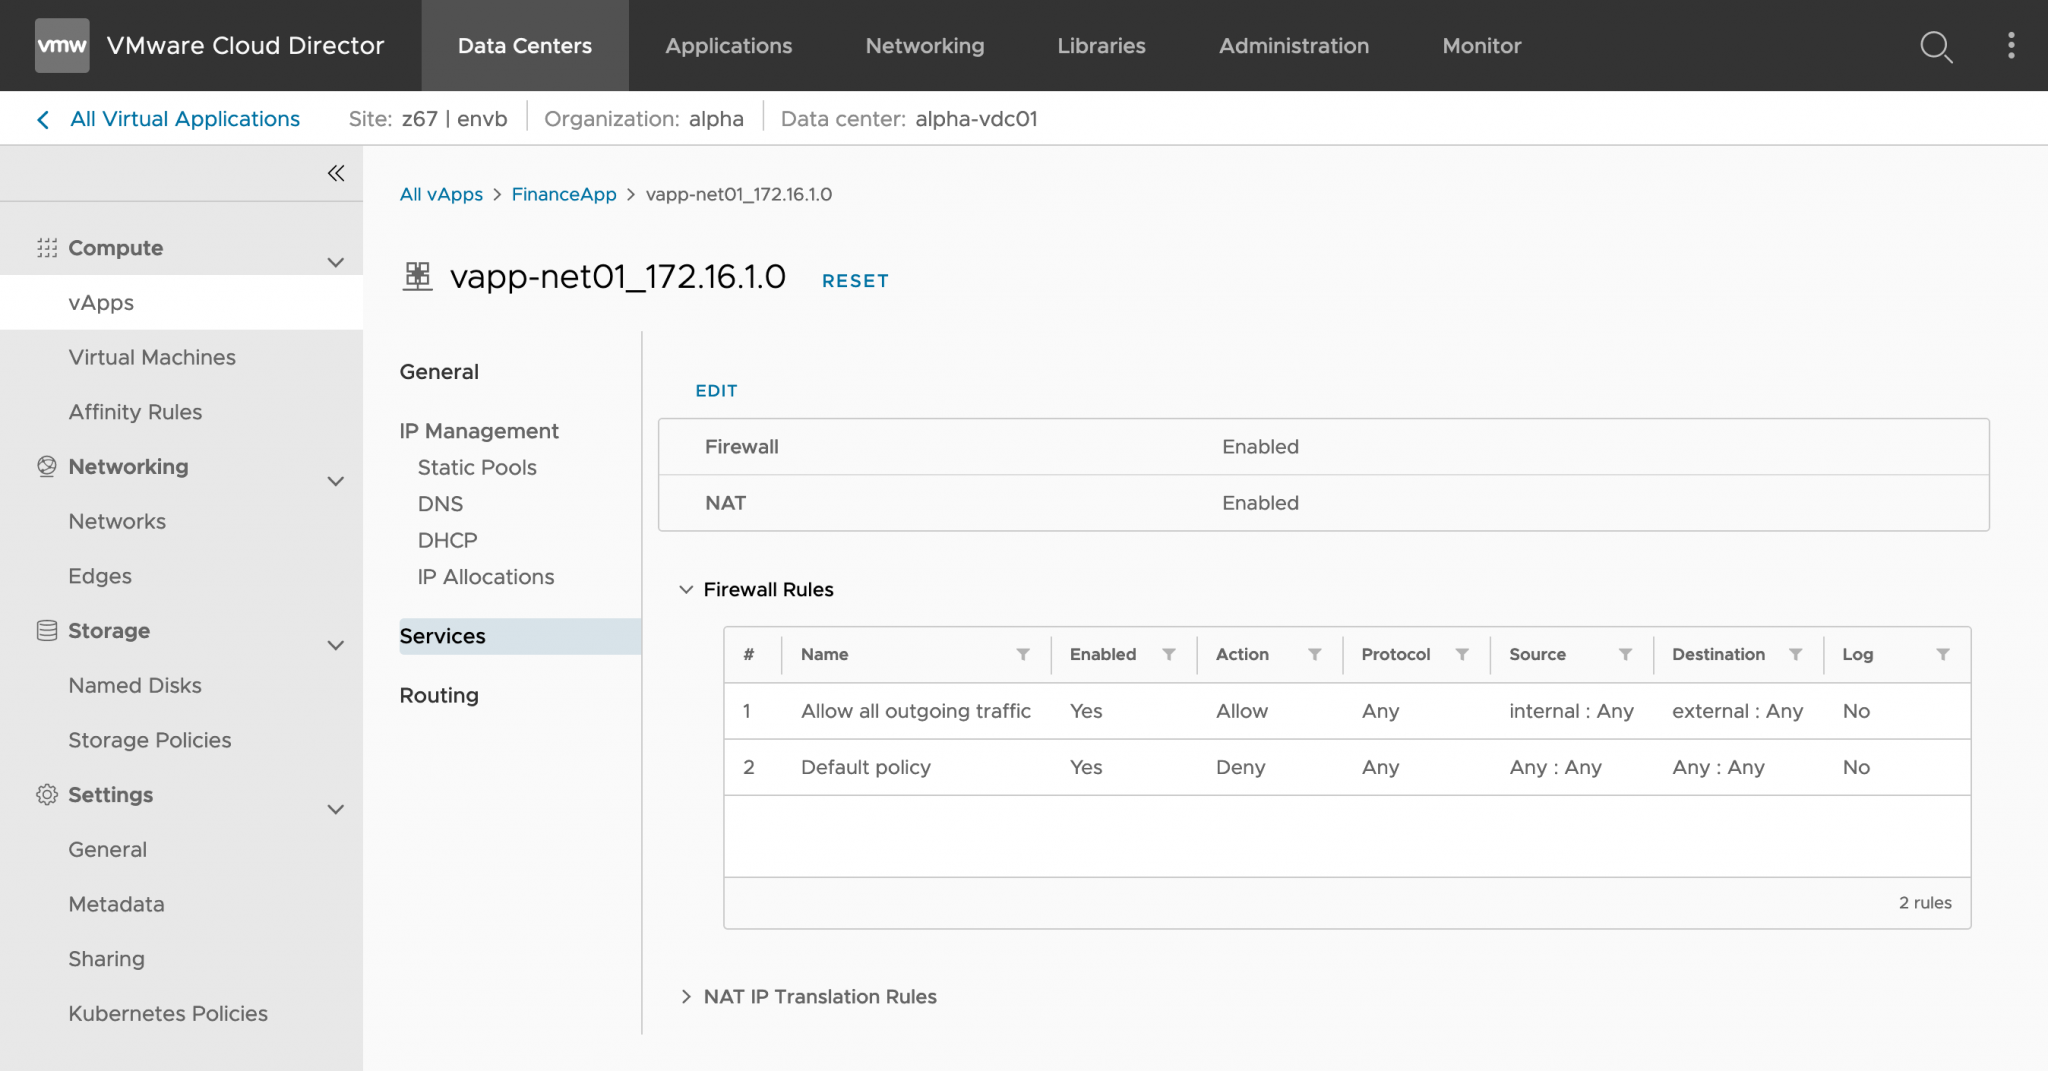Click the back arrow beside All Virtual Applications
This screenshot has width=2048, height=1071.
coord(42,118)
